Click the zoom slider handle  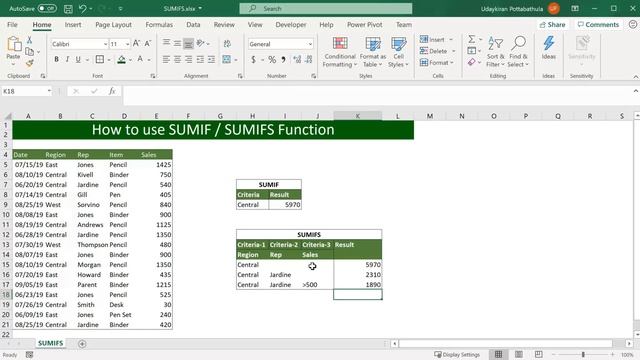click(583, 354)
